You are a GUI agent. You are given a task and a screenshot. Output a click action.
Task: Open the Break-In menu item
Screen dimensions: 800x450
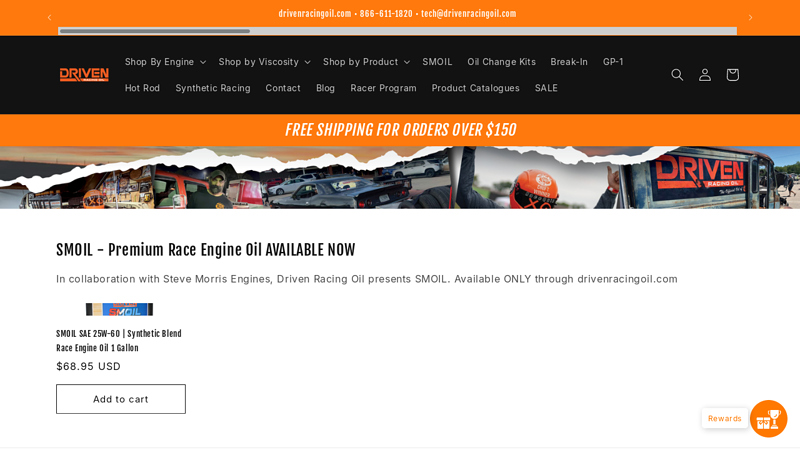coord(569,62)
